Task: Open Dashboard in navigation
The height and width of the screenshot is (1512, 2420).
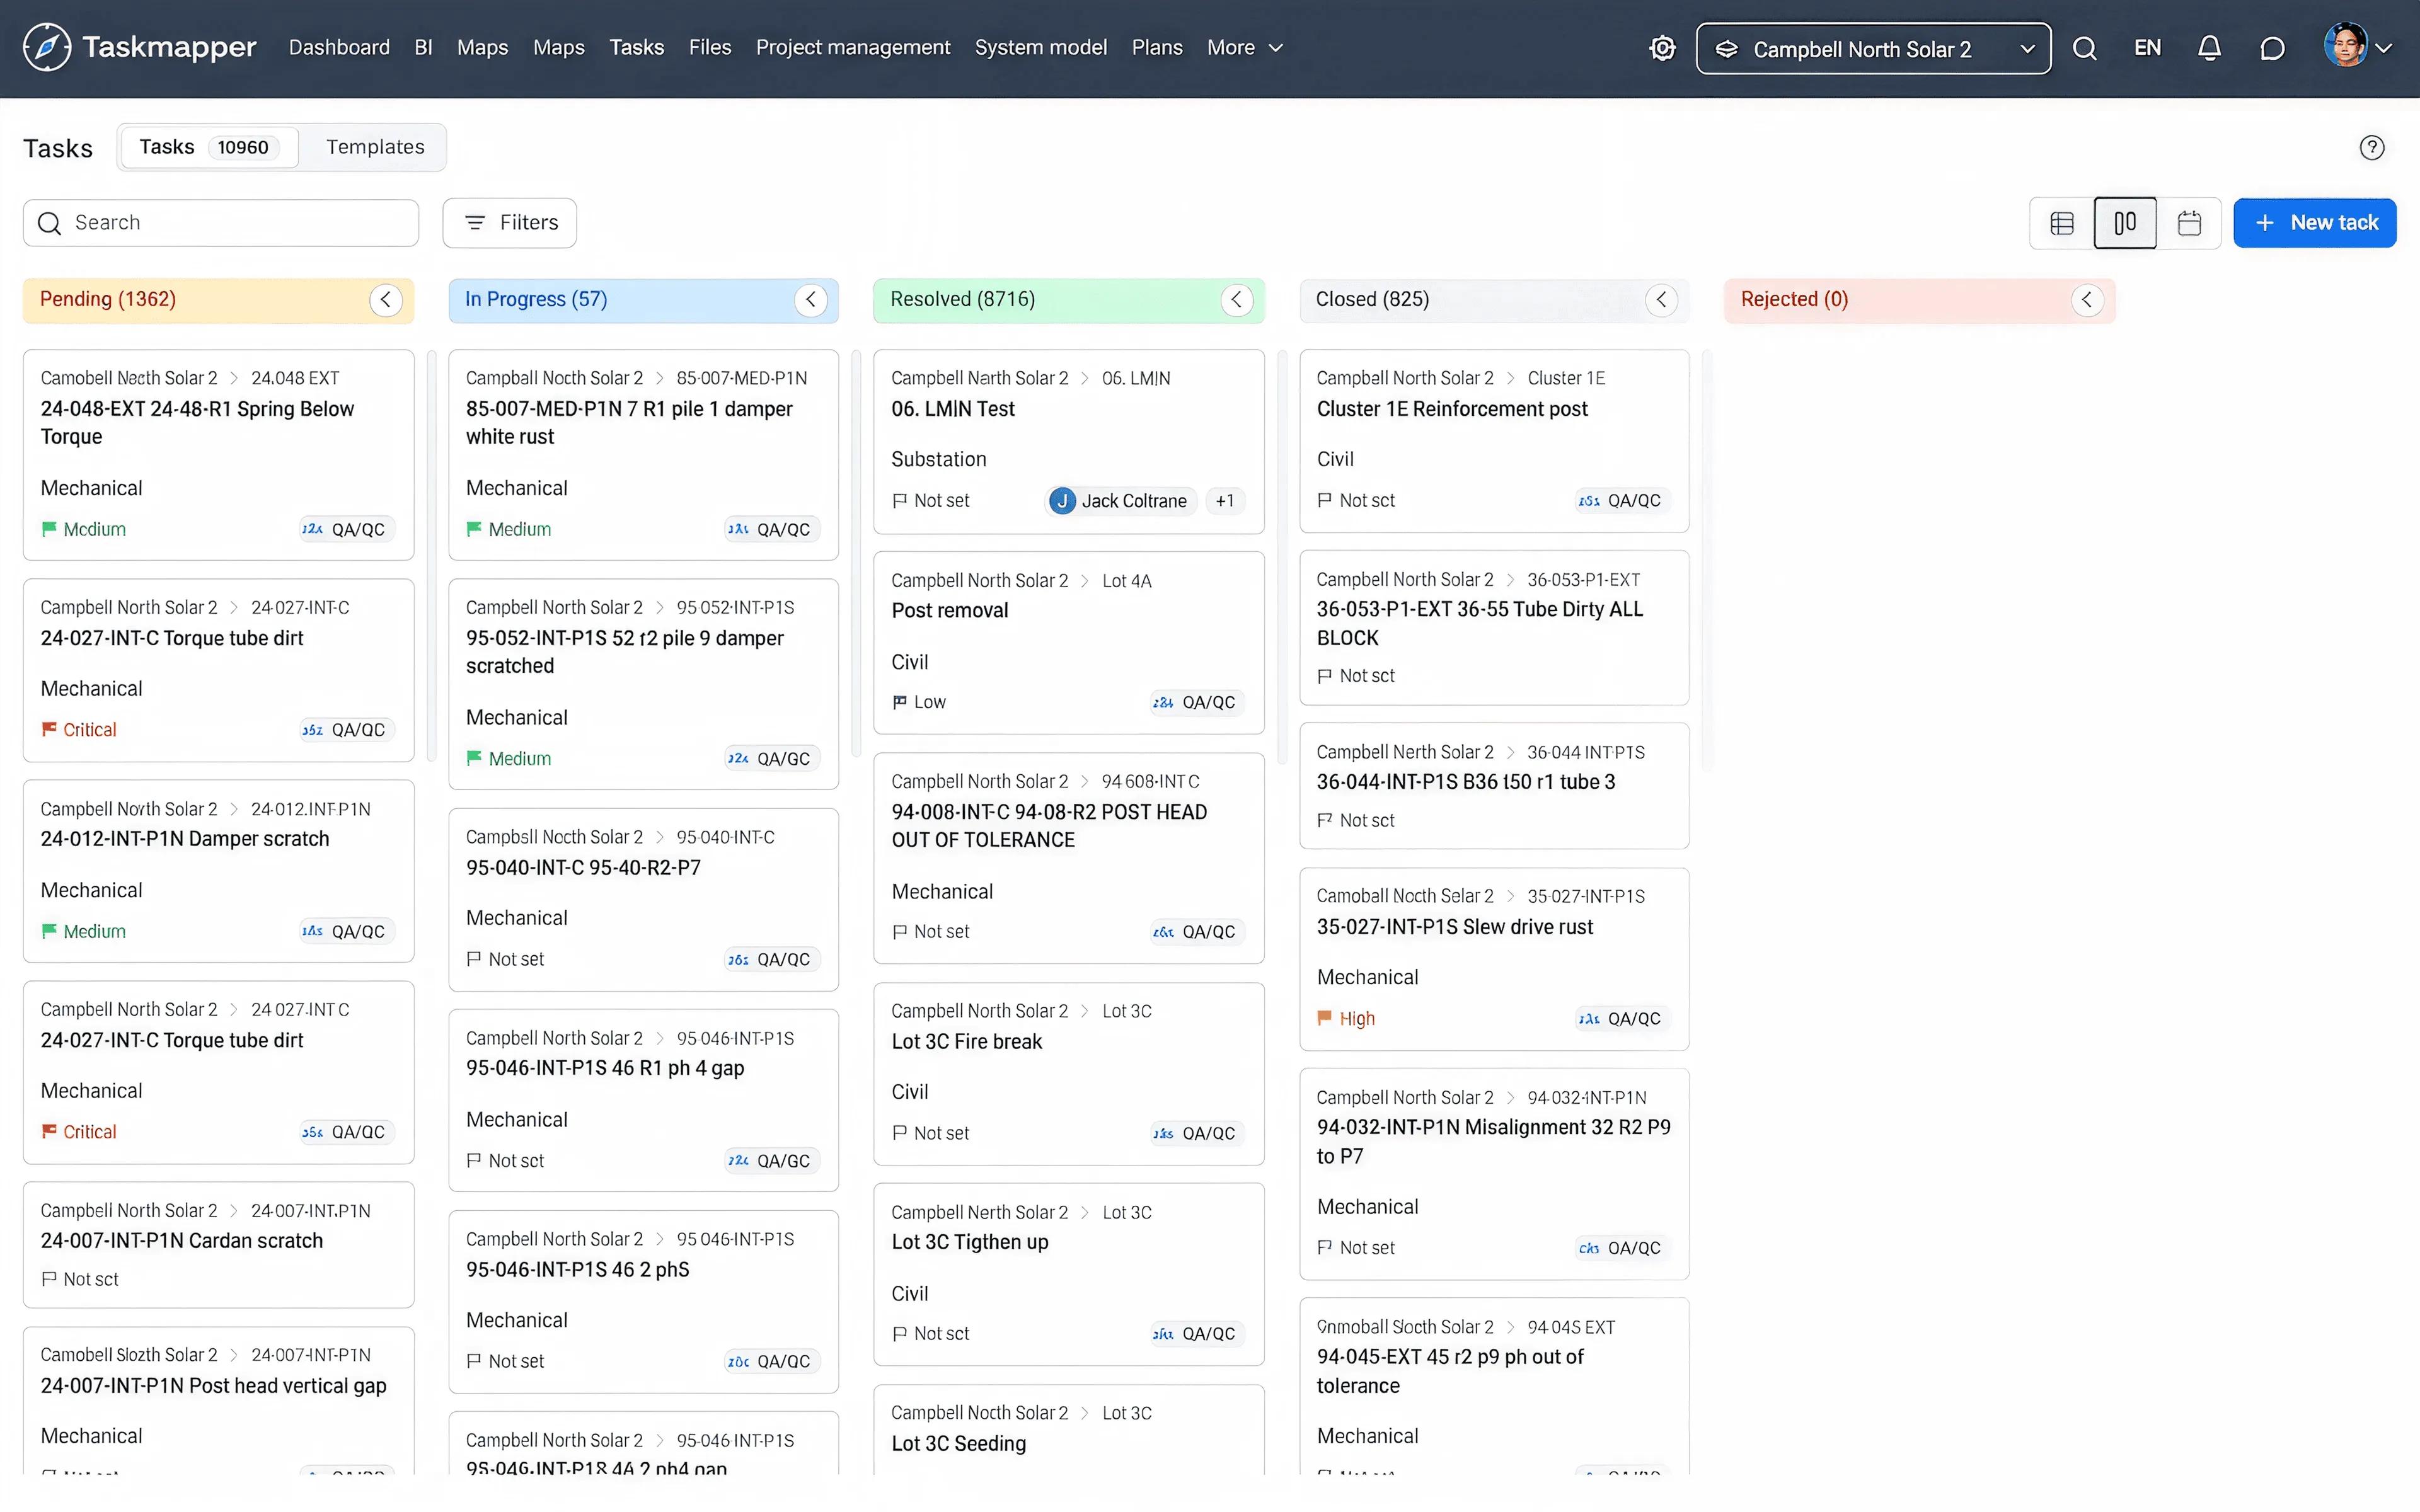Action: [x=339, y=47]
